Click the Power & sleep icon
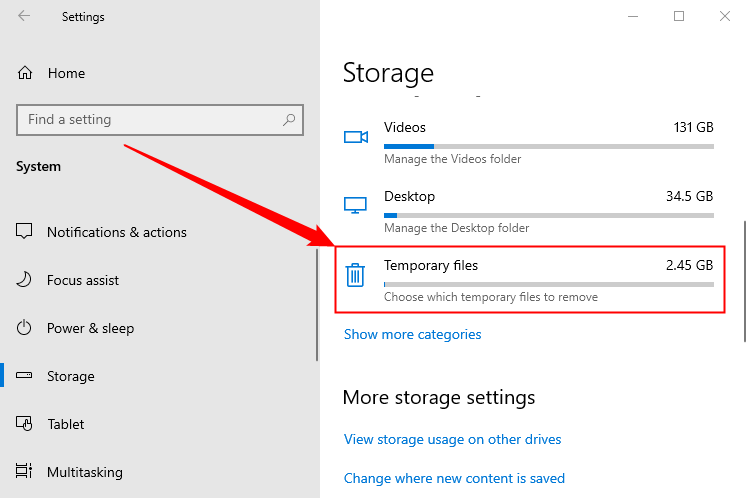This screenshot has height=498, width=748. pyautogui.click(x=25, y=328)
